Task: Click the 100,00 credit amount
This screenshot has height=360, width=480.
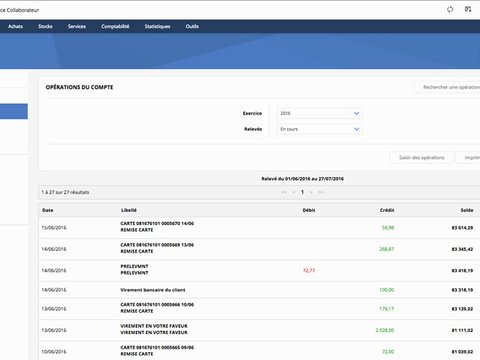Action: (387, 290)
